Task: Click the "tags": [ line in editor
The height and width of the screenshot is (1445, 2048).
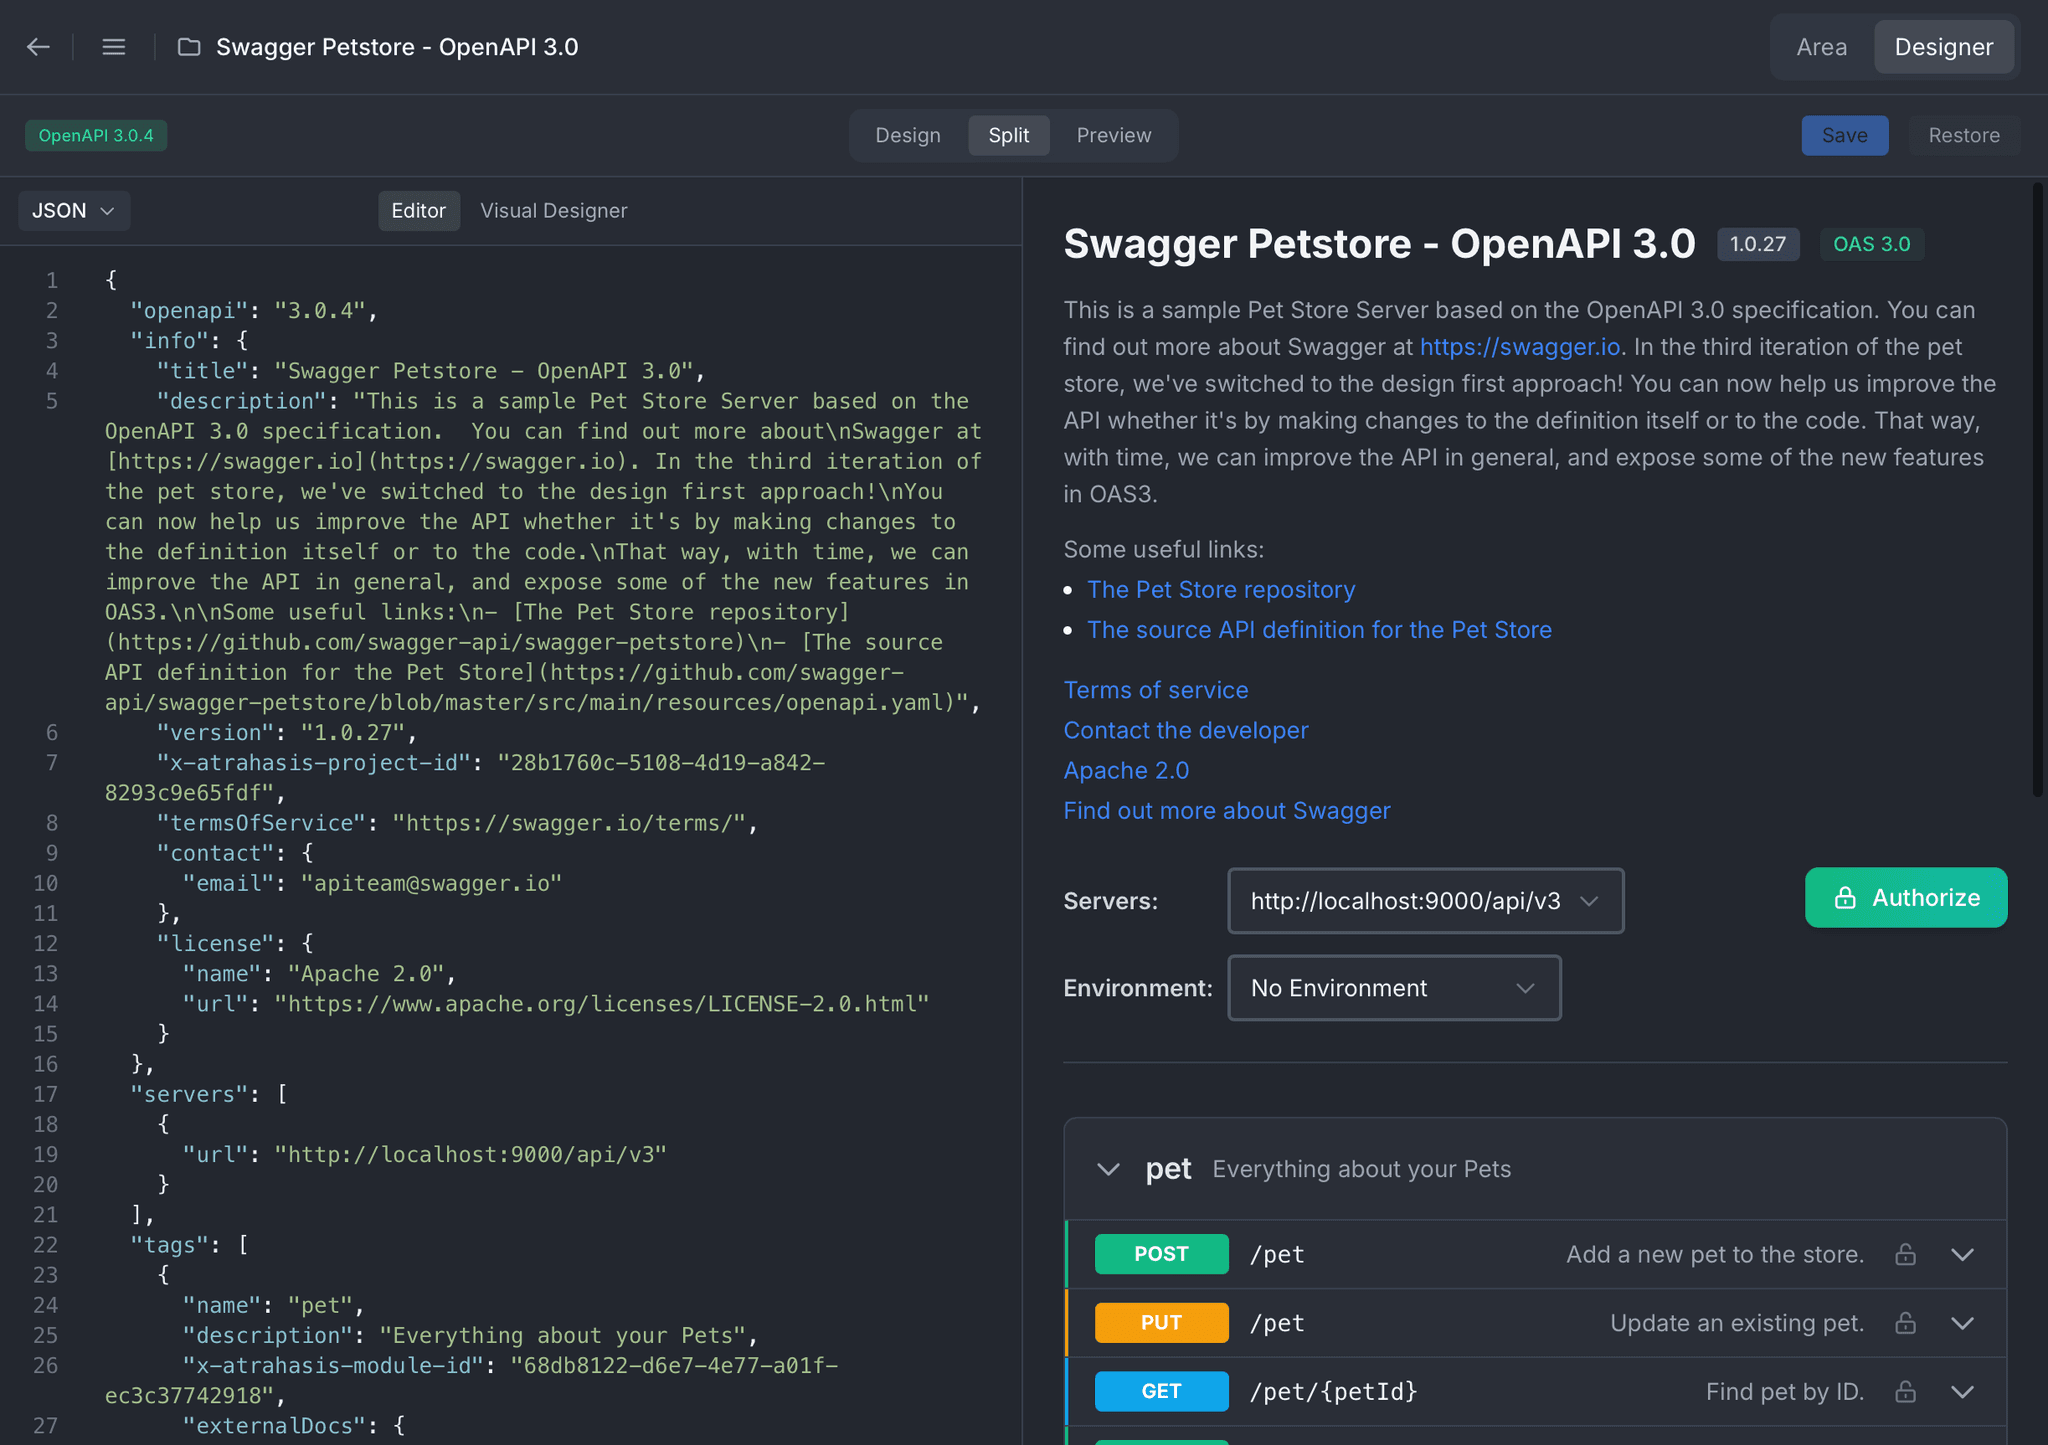Action: [189, 1245]
